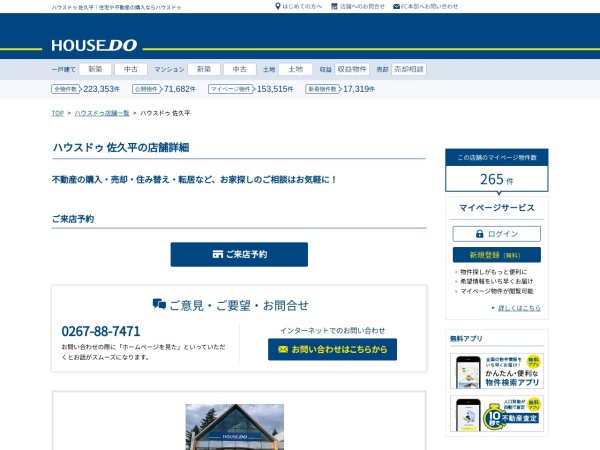600x450 pixels.
Task: Open 店舗へのお問合せ link
Action: point(362,6)
